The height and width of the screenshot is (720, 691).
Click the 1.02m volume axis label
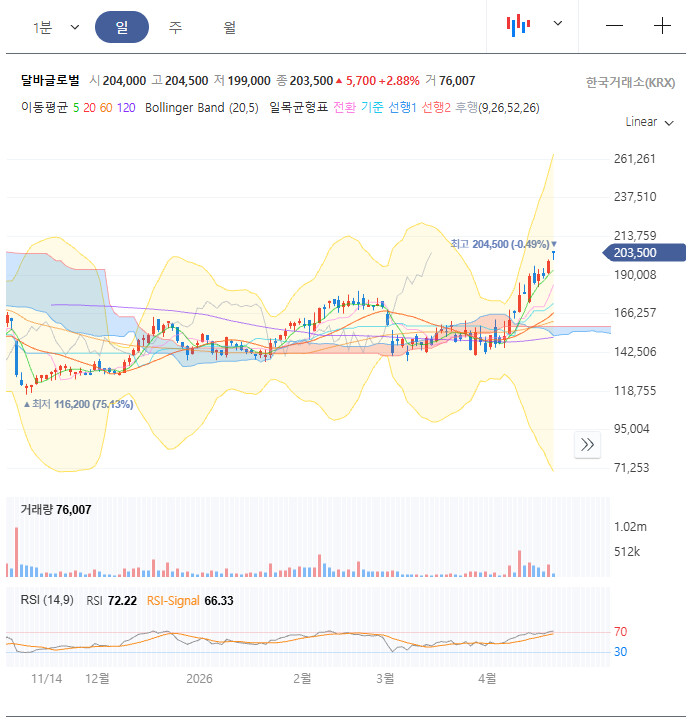point(630,527)
